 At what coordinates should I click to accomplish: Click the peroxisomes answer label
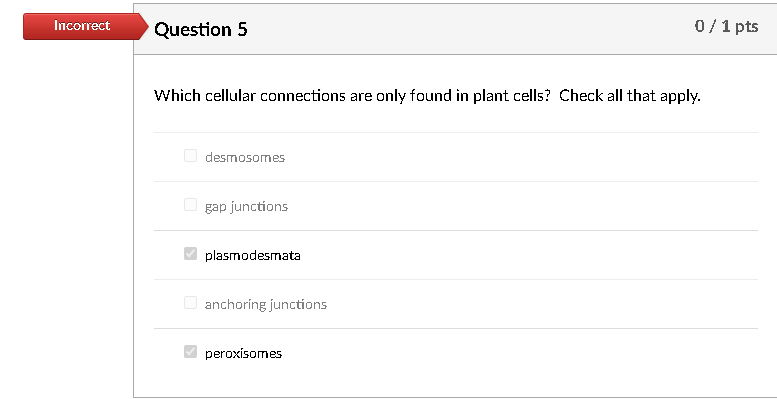[x=243, y=353]
